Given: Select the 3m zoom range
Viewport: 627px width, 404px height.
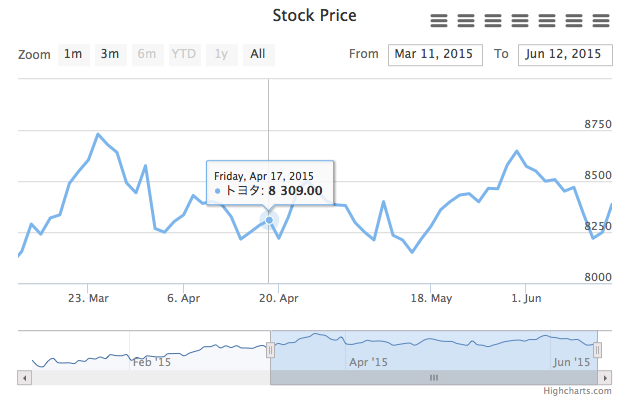Looking at the screenshot, I should coord(109,54).
